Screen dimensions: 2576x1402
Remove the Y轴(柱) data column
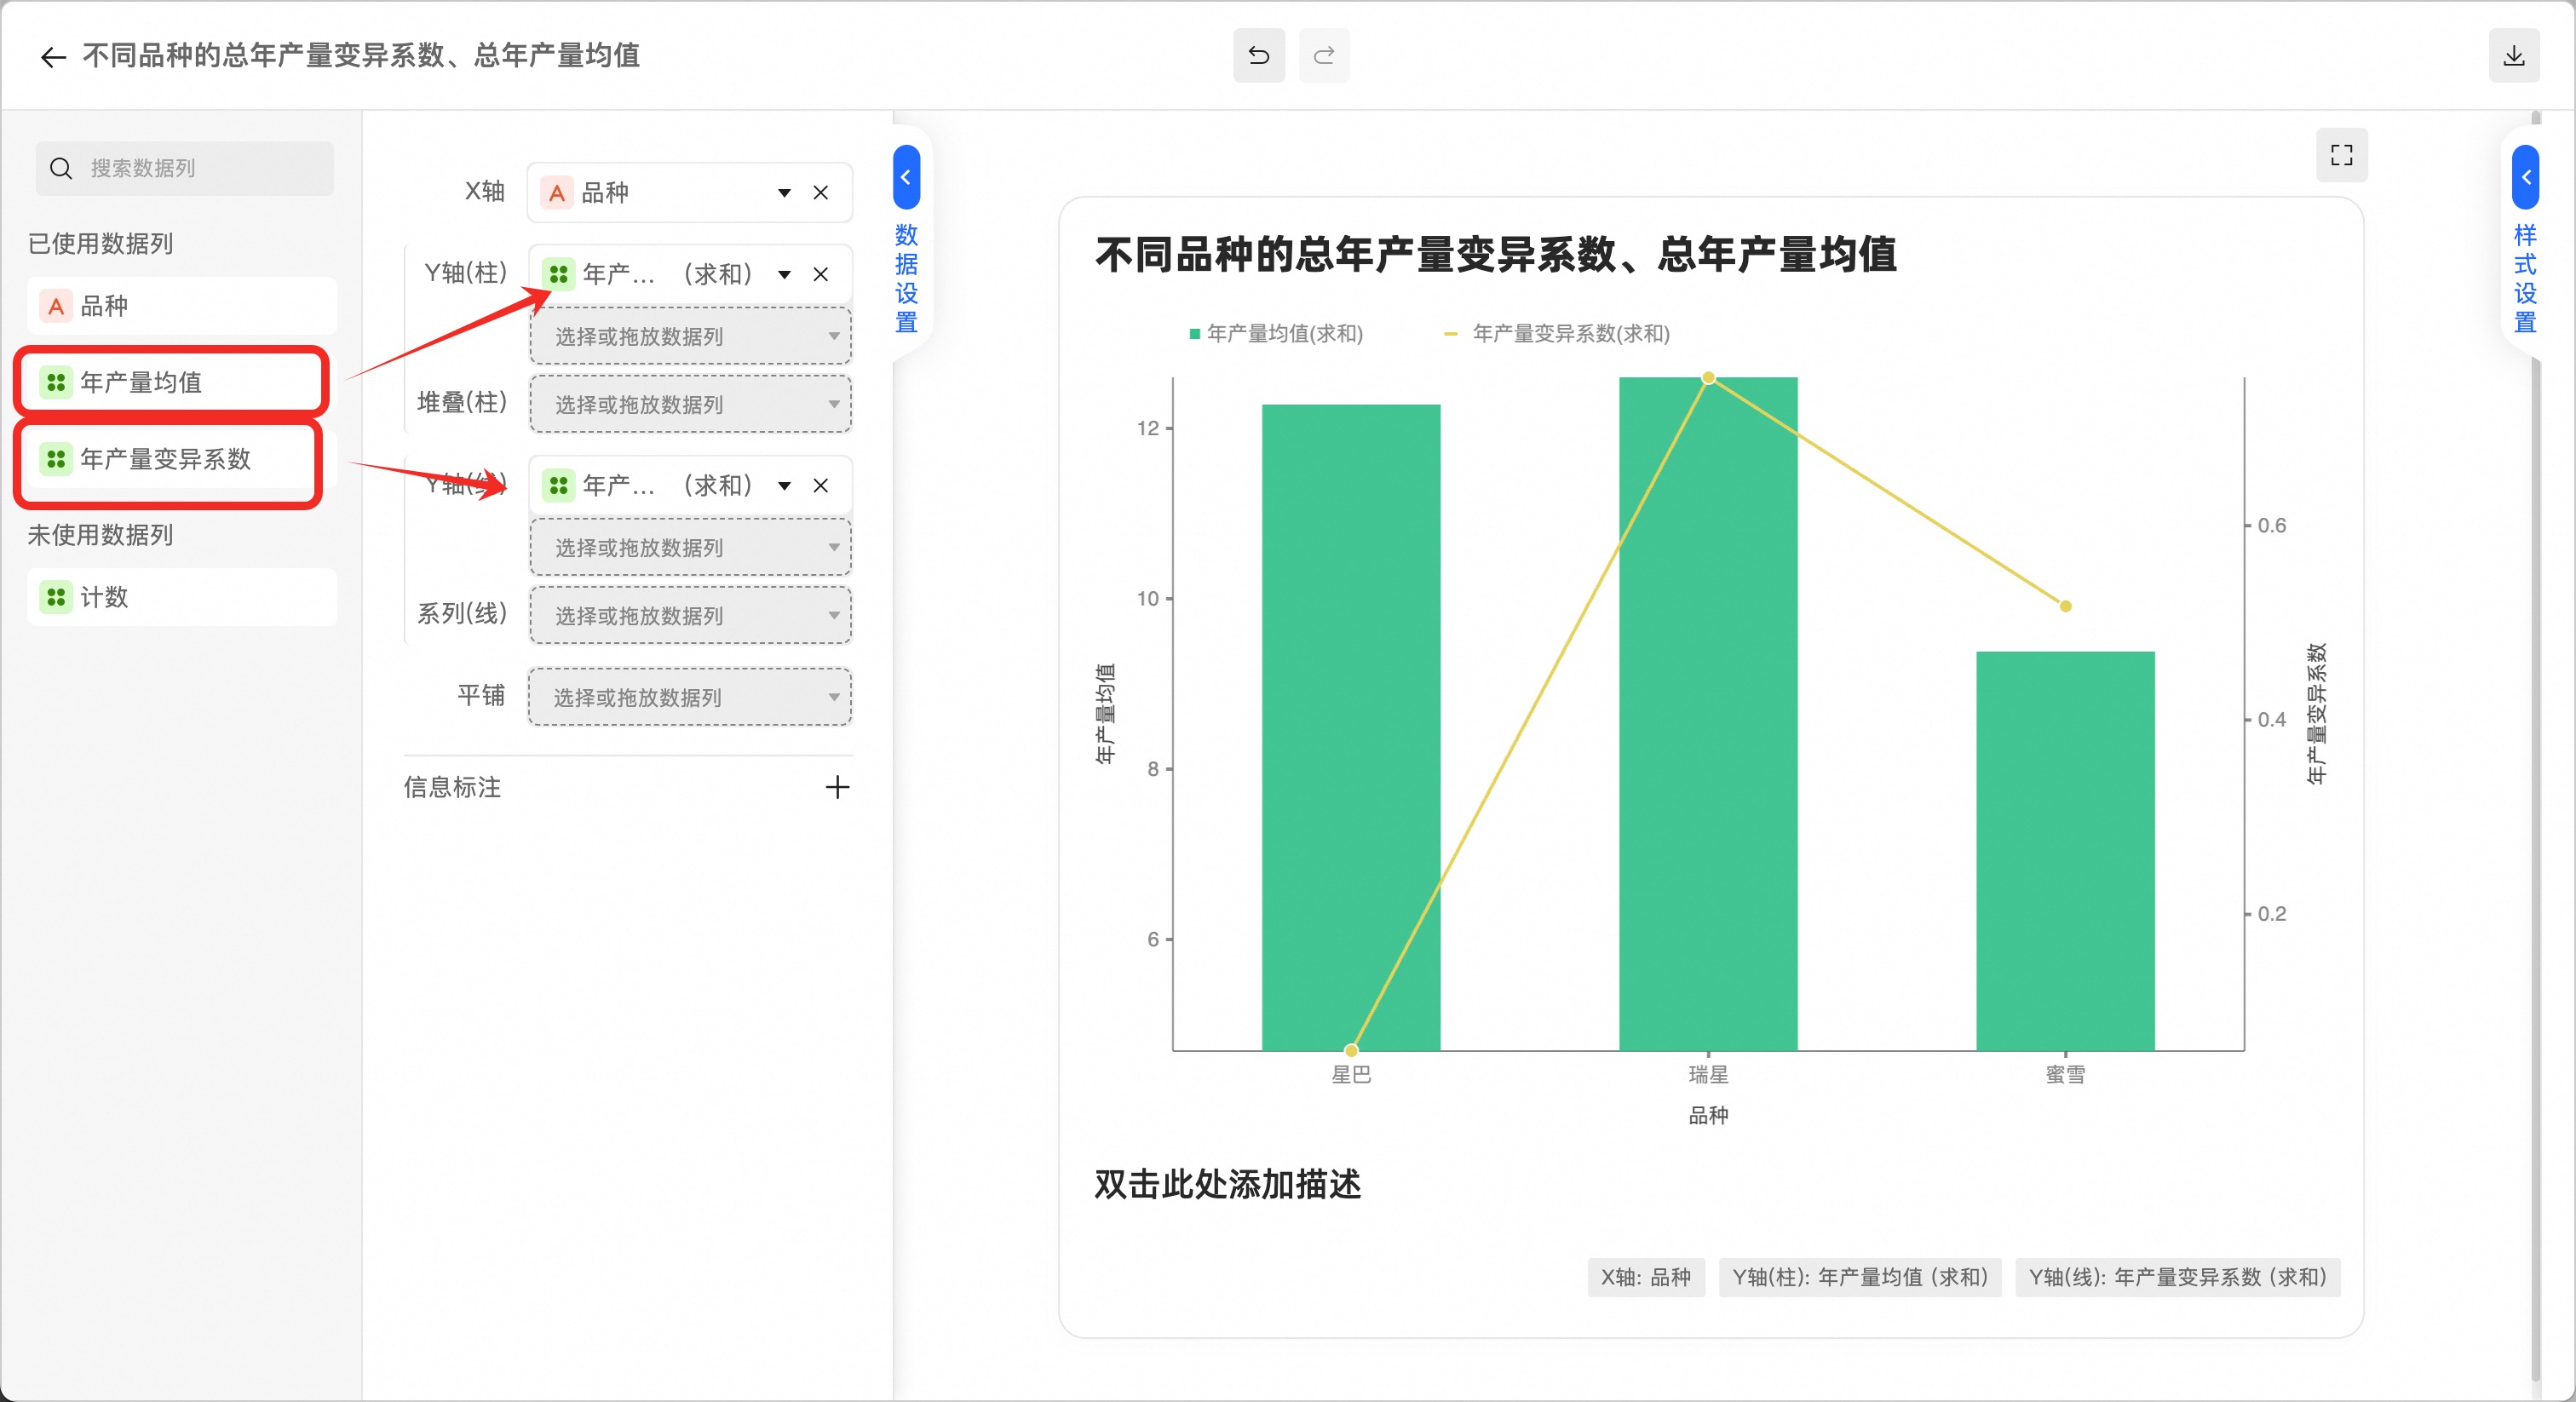(x=820, y=274)
